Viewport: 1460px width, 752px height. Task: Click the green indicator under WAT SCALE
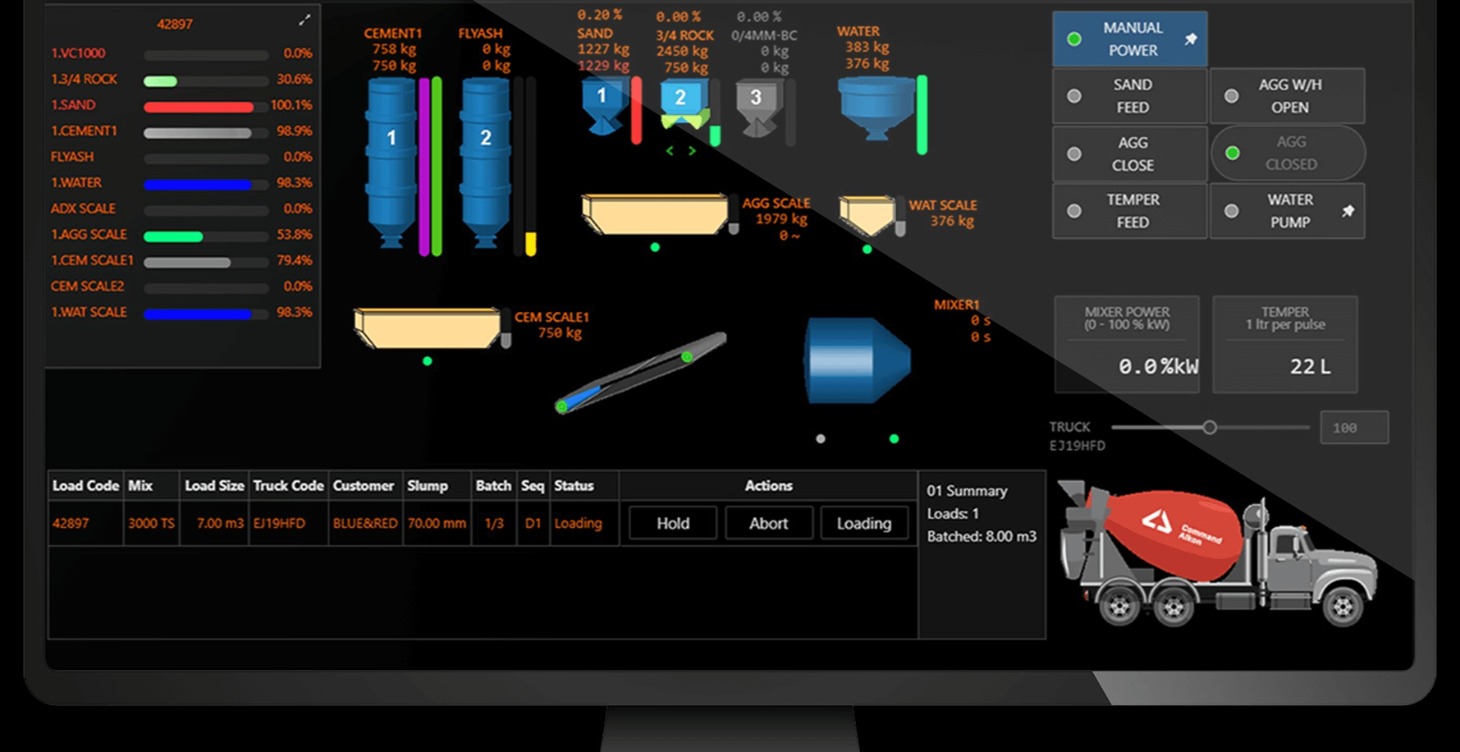click(867, 249)
